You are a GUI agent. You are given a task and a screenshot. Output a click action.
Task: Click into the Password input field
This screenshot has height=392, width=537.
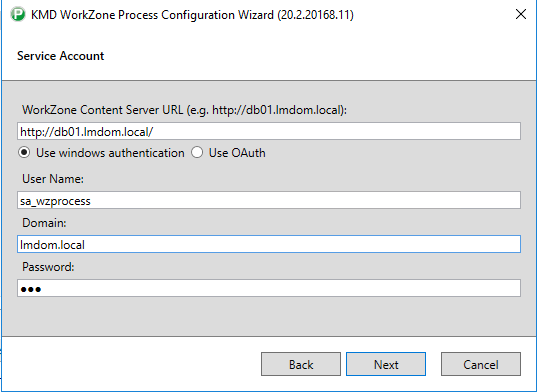coord(269,288)
